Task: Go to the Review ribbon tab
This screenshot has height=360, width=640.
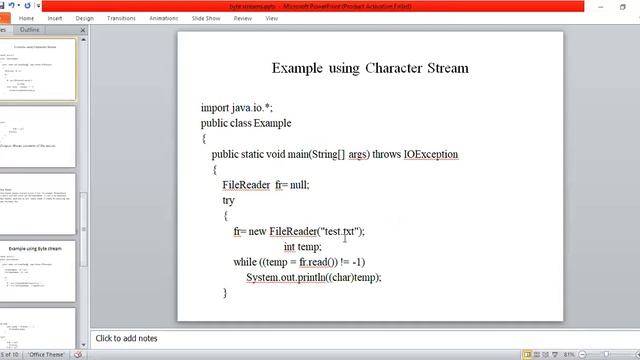Action: tap(242, 18)
